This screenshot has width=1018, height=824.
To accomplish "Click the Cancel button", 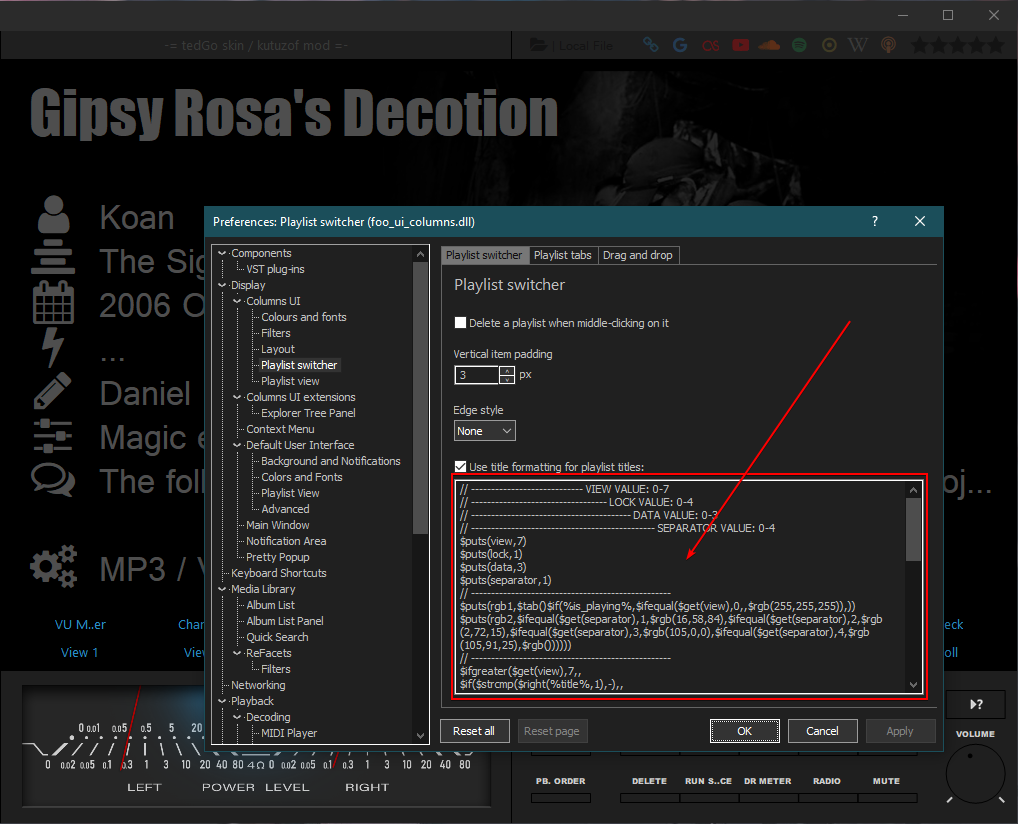I will 822,731.
